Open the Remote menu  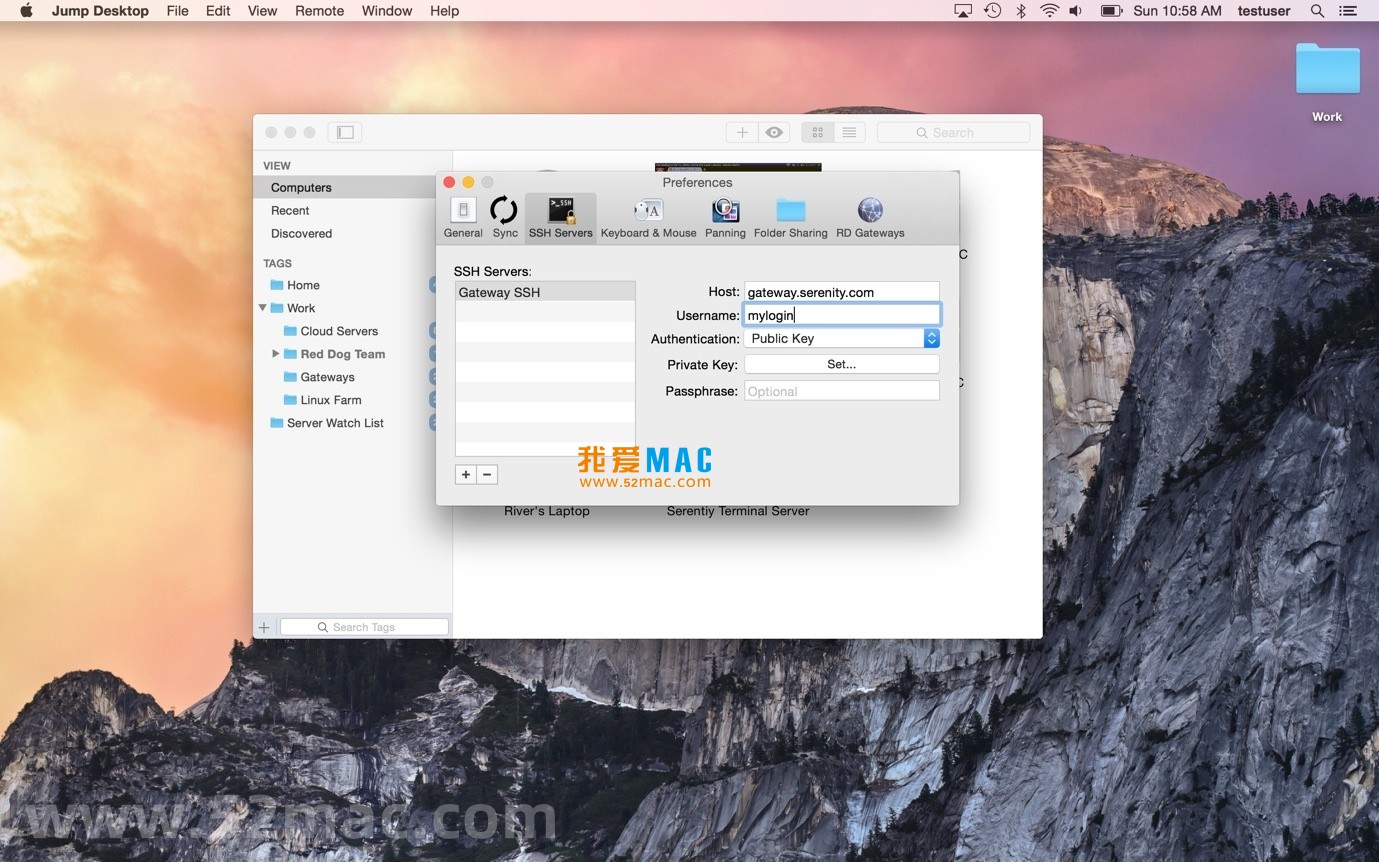[x=319, y=11]
